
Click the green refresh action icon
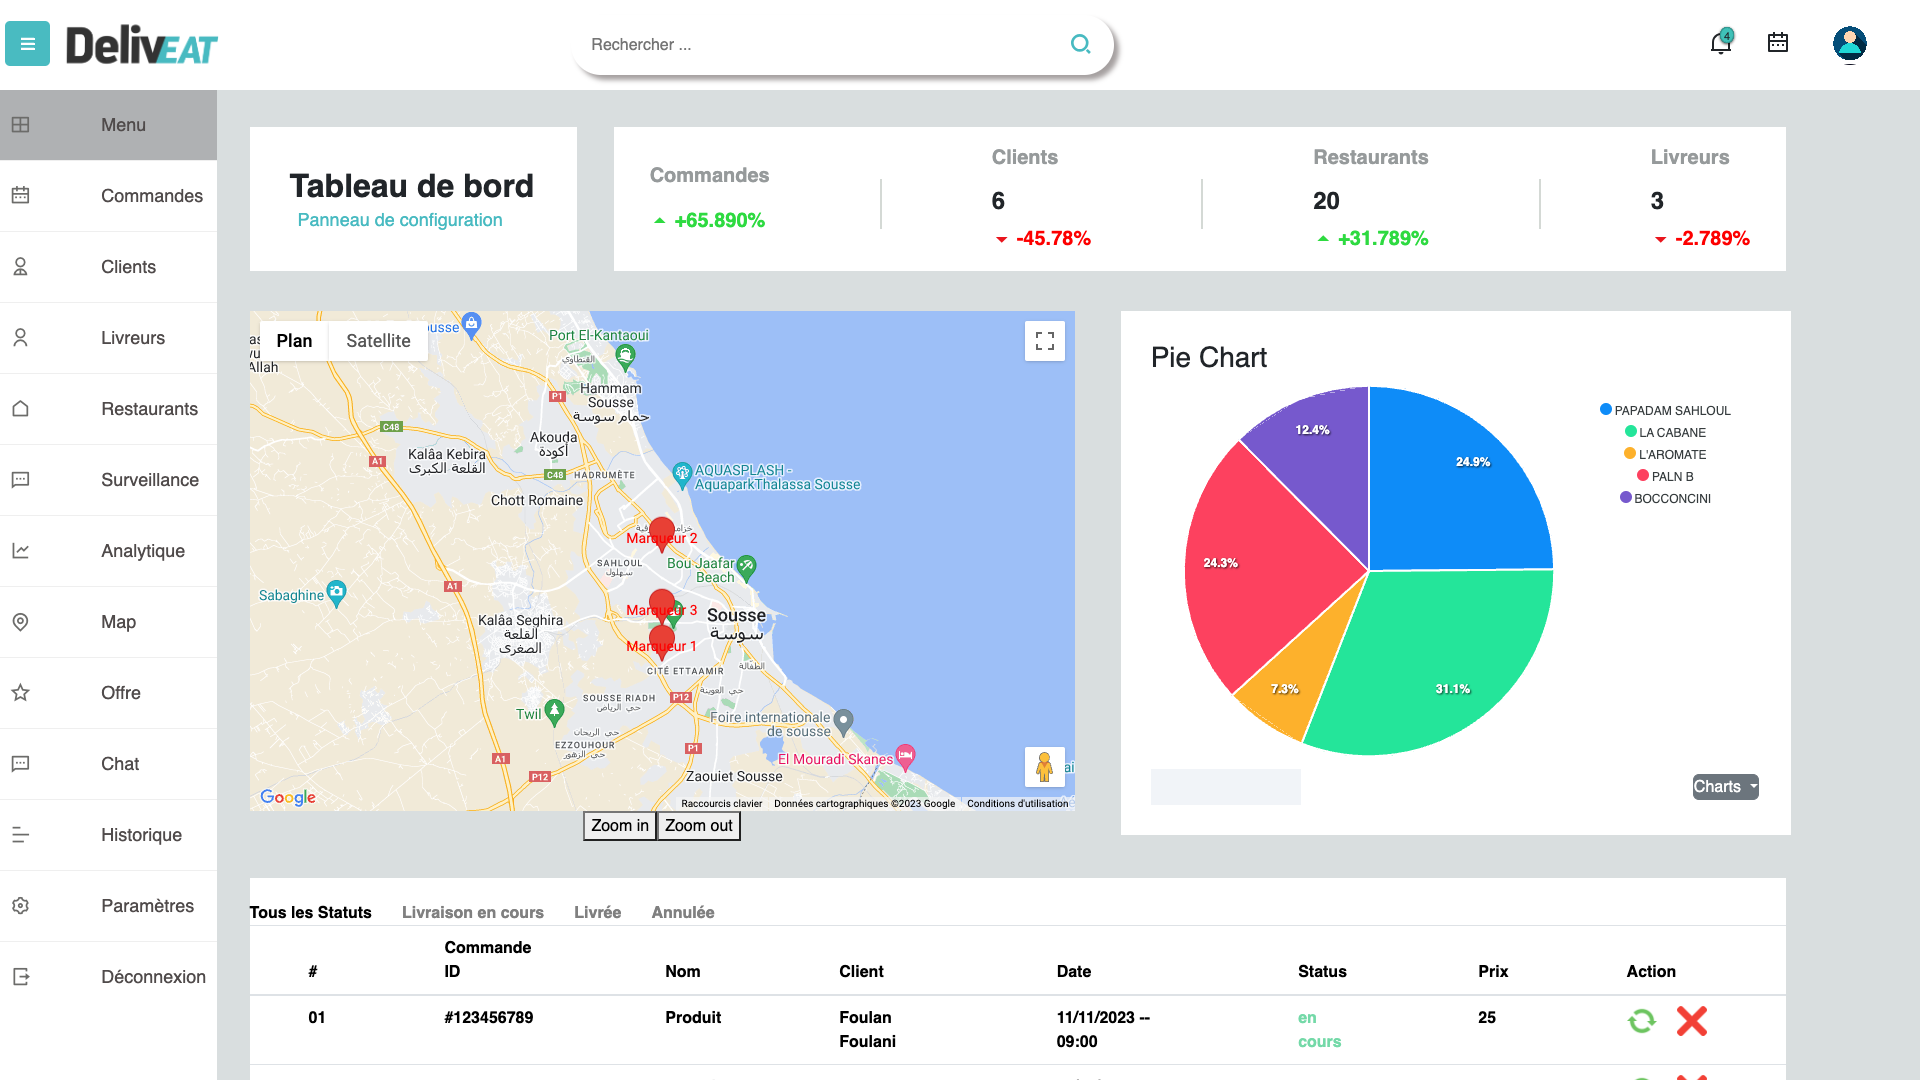[1642, 1021]
